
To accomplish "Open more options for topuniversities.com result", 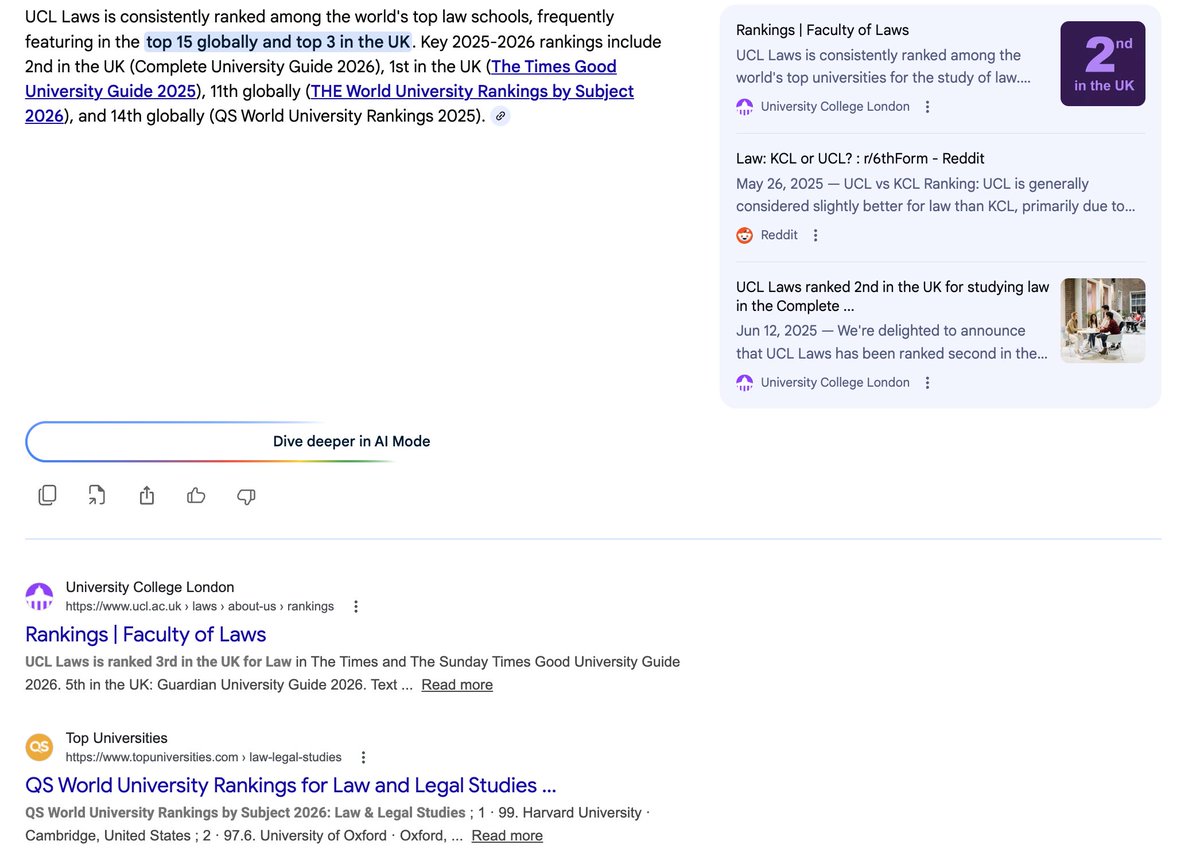I will pyautogui.click(x=364, y=757).
